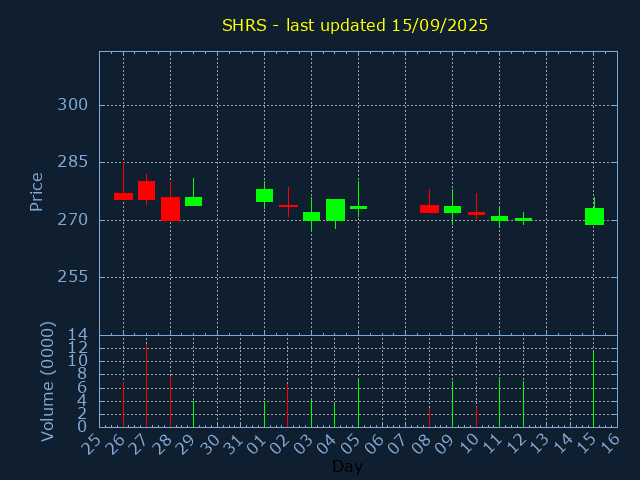This screenshot has width=640, height=480.
Task: Click the green volume bar for day 05
Action: 358,403
